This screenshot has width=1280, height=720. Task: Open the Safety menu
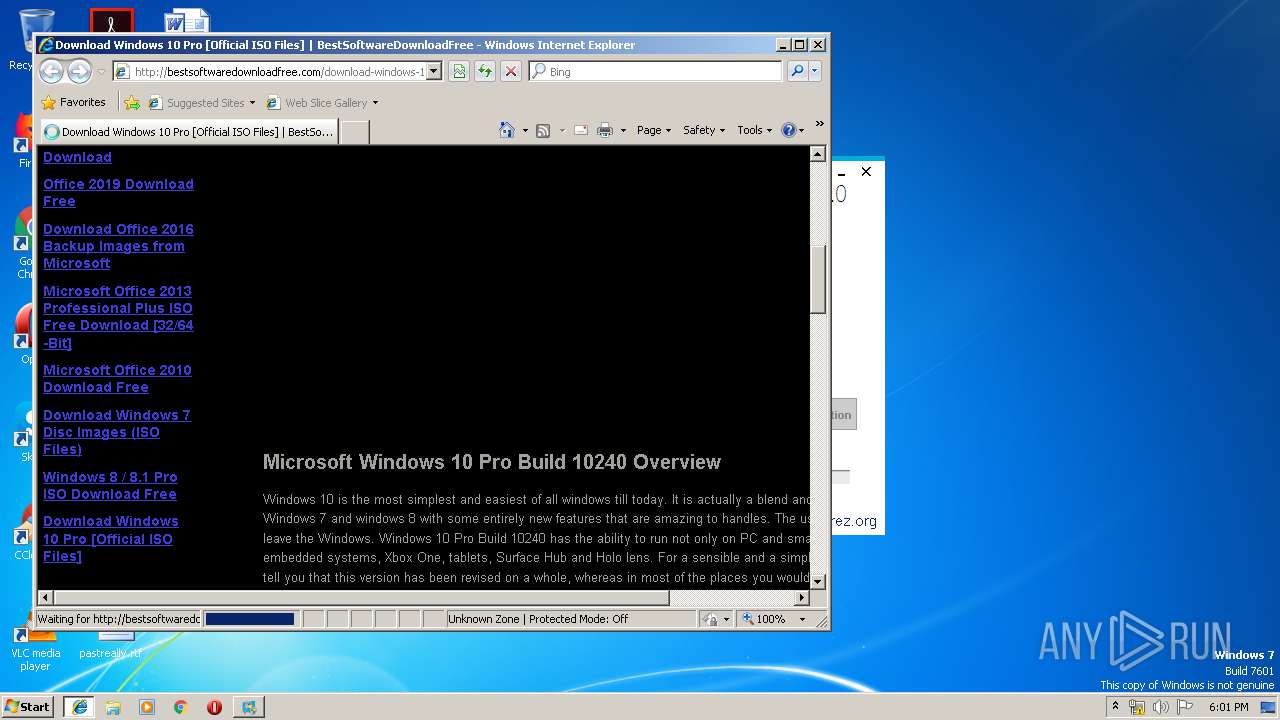coord(704,130)
